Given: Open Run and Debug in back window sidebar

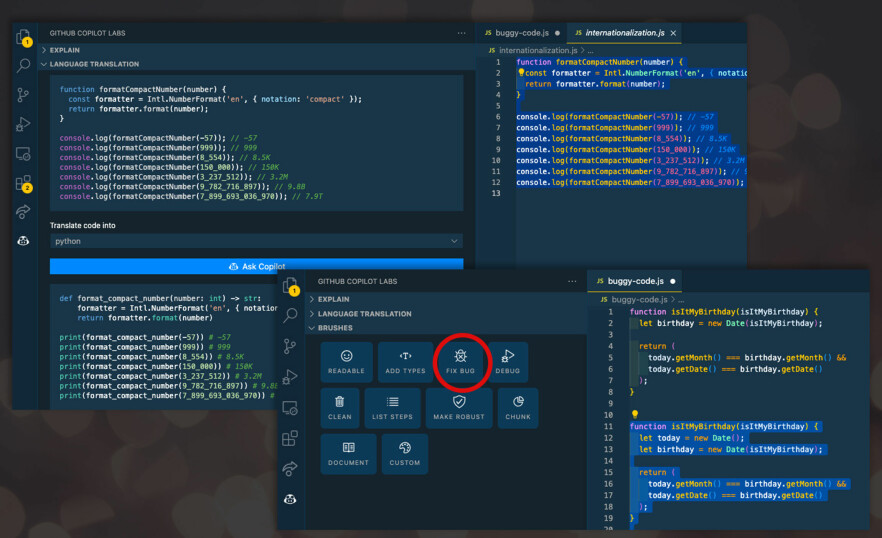Looking at the screenshot, I should pyautogui.click(x=23, y=124).
